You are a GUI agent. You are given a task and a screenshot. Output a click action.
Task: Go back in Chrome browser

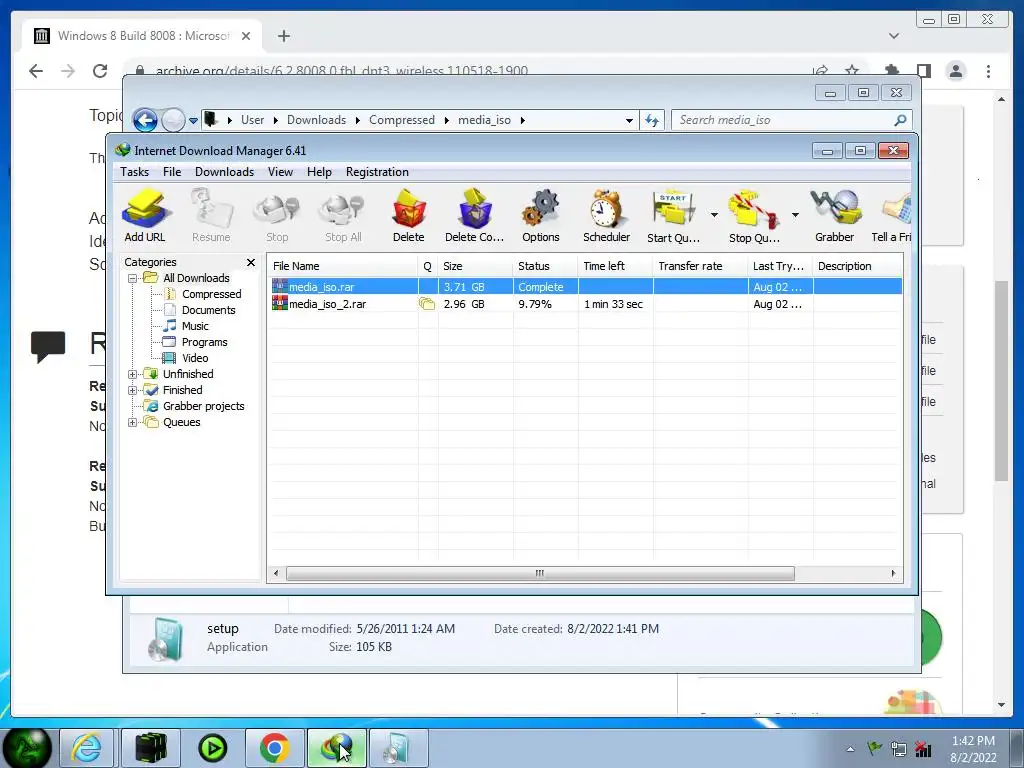pyautogui.click(x=36, y=71)
